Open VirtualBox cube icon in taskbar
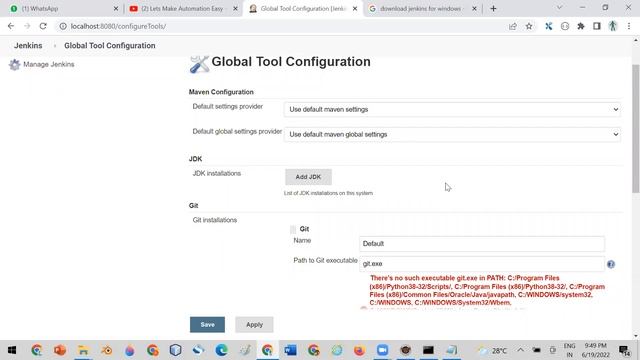The image size is (640, 360). click(176, 350)
